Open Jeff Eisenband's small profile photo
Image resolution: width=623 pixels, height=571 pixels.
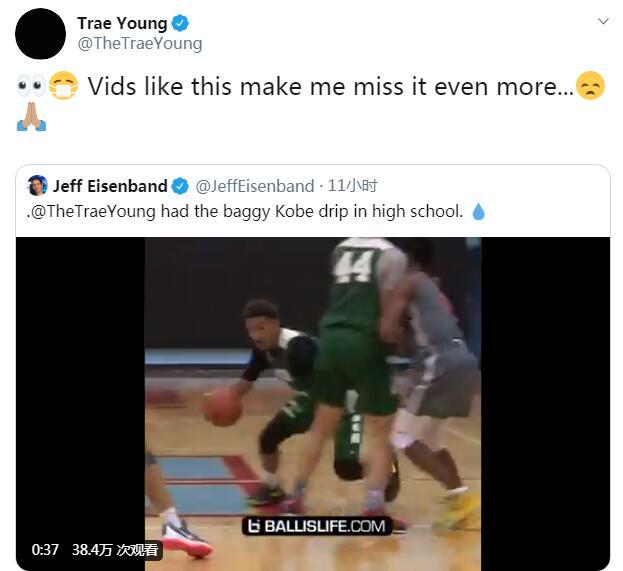(x=37, y=185)
